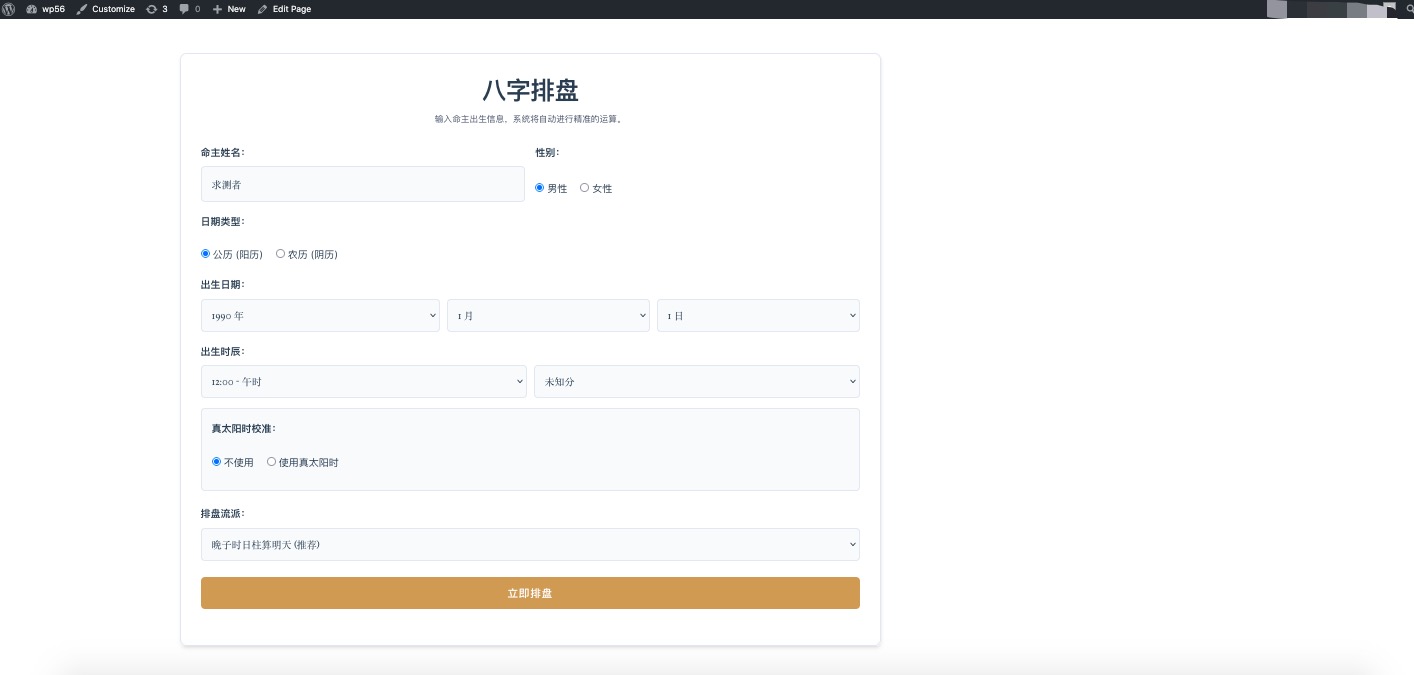Open the birth month dropdown 1 月
The width and height of the screenshot is (1414, 675).
click(x=548, y=315)
